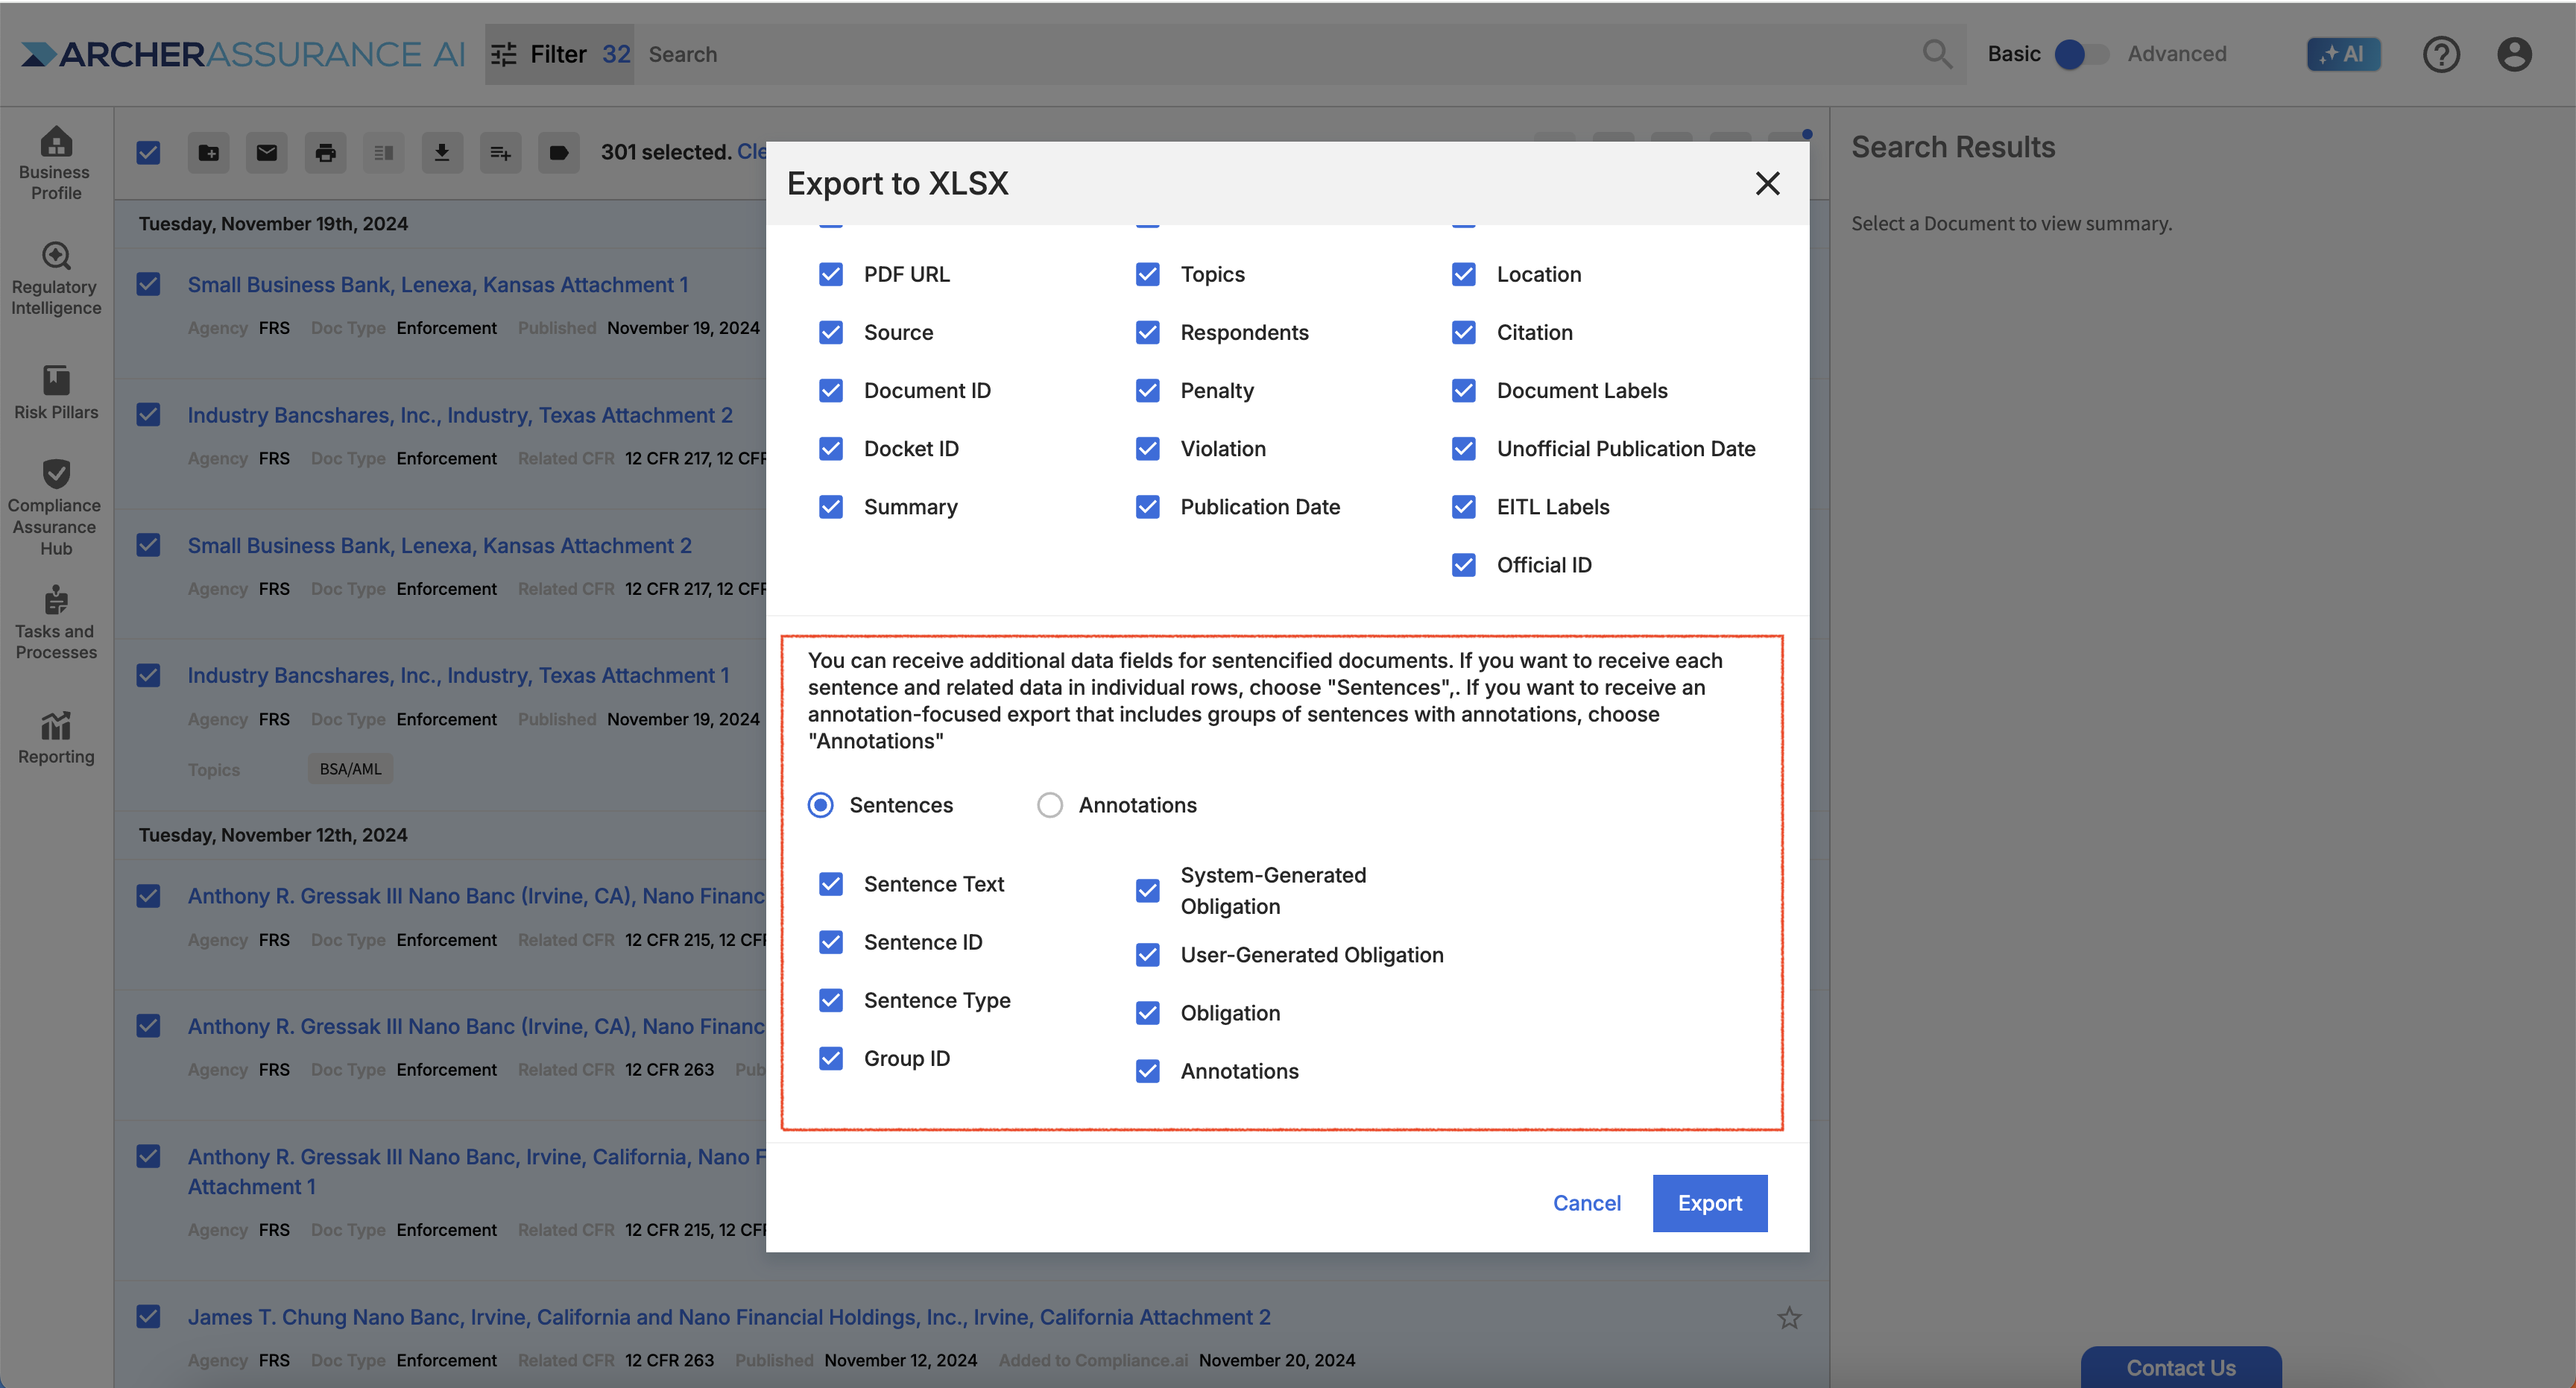The image size is (2576, 1388).
Task: Close the Export to XLSX dialog
Action: click(1767, 183)
